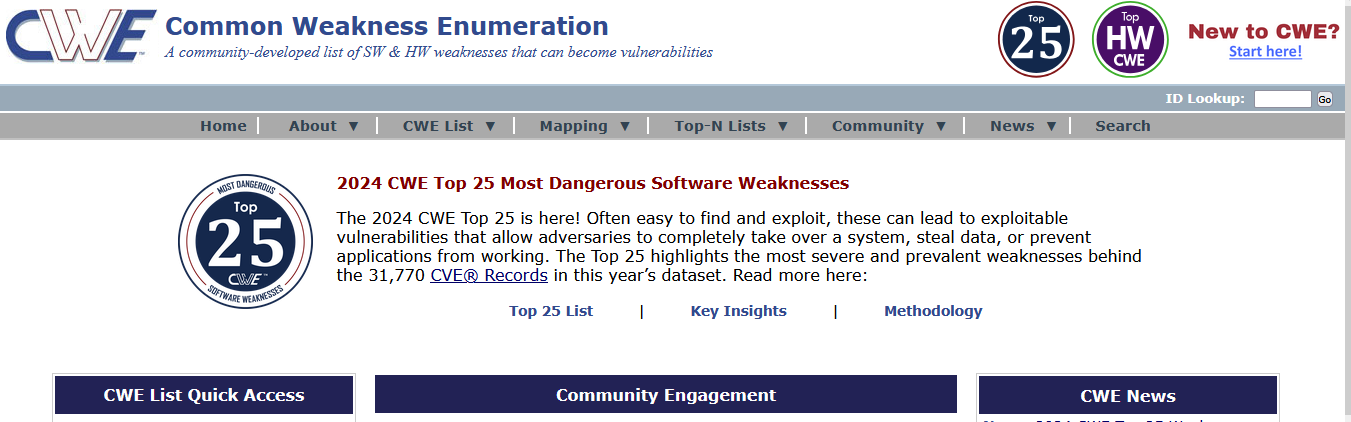
Task: Select the CWE List Quick Access header
Action: point(204,395)
